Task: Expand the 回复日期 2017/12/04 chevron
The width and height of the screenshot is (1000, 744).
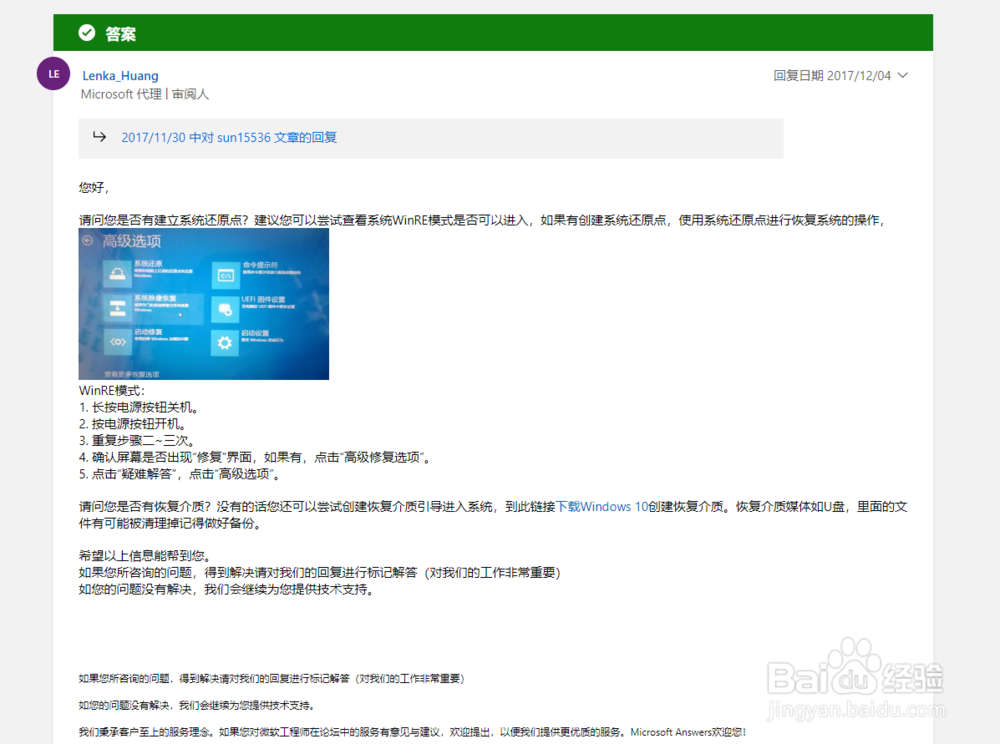Action: click(x=902, y=75)
